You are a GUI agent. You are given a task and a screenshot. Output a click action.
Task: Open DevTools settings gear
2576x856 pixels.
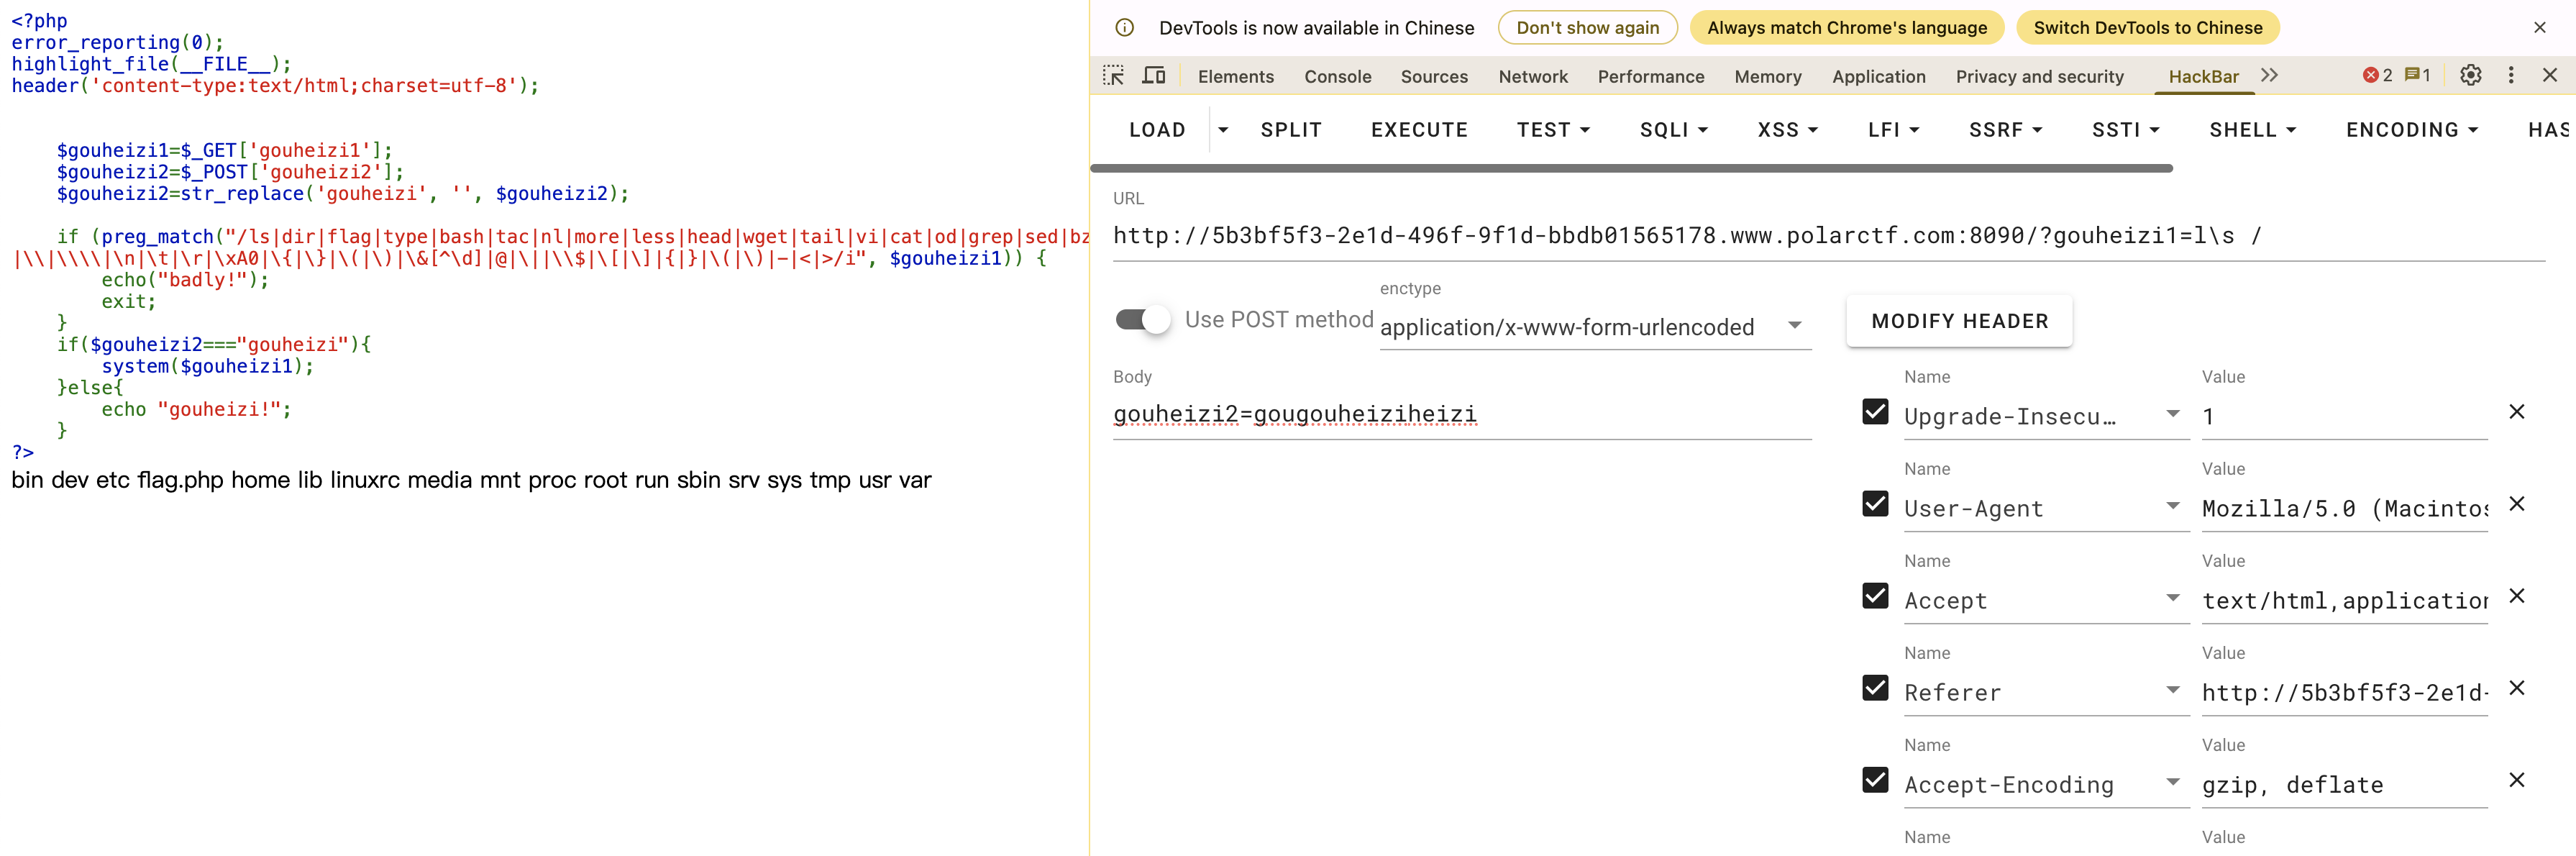click(2470, 76)
